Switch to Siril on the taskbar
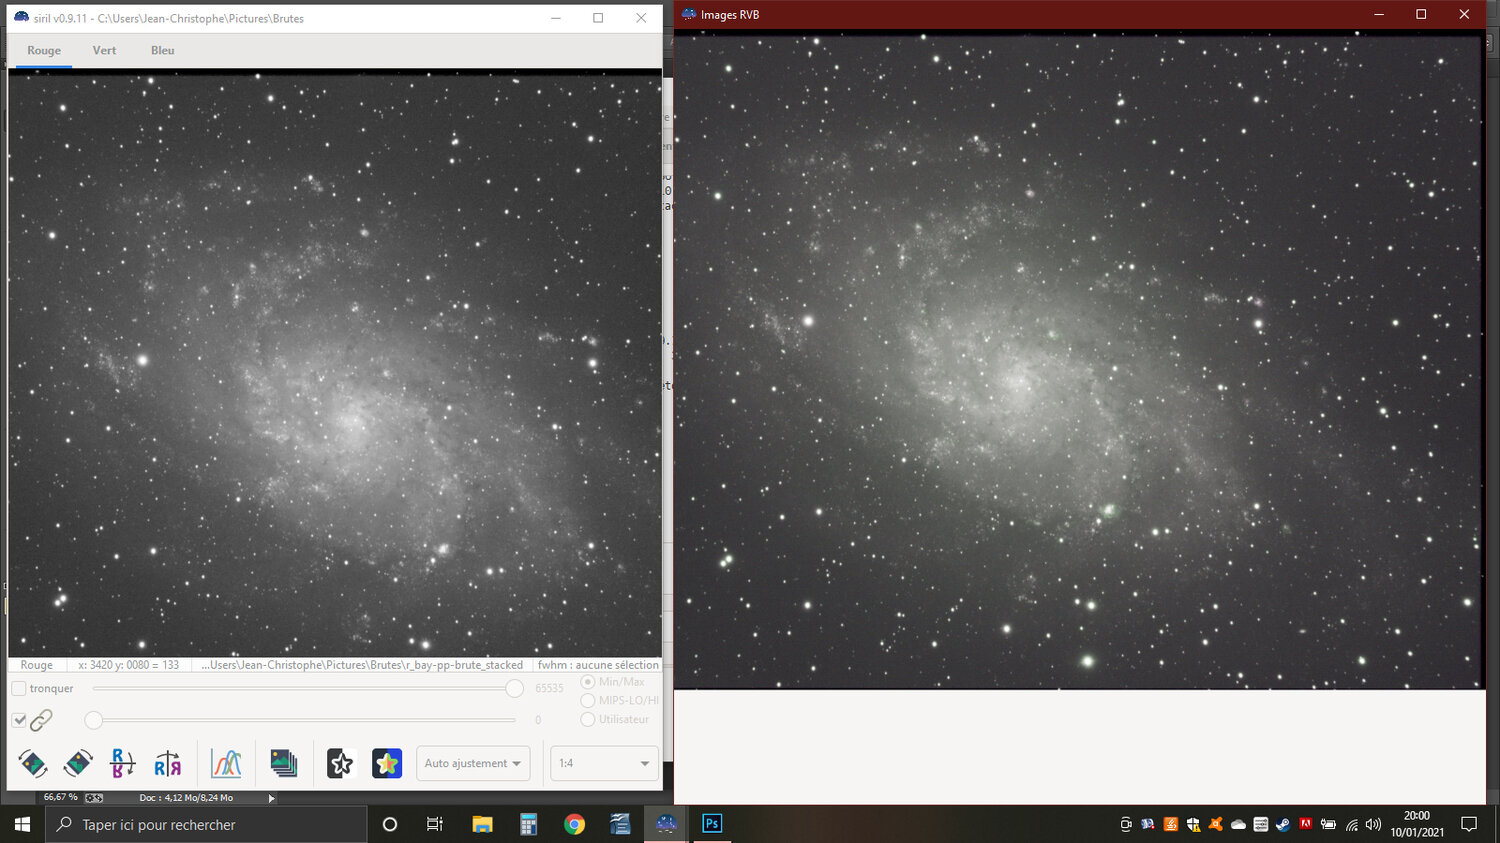Image resolution: width=1500 pixels, height=843 pixels. click(666, 824)
